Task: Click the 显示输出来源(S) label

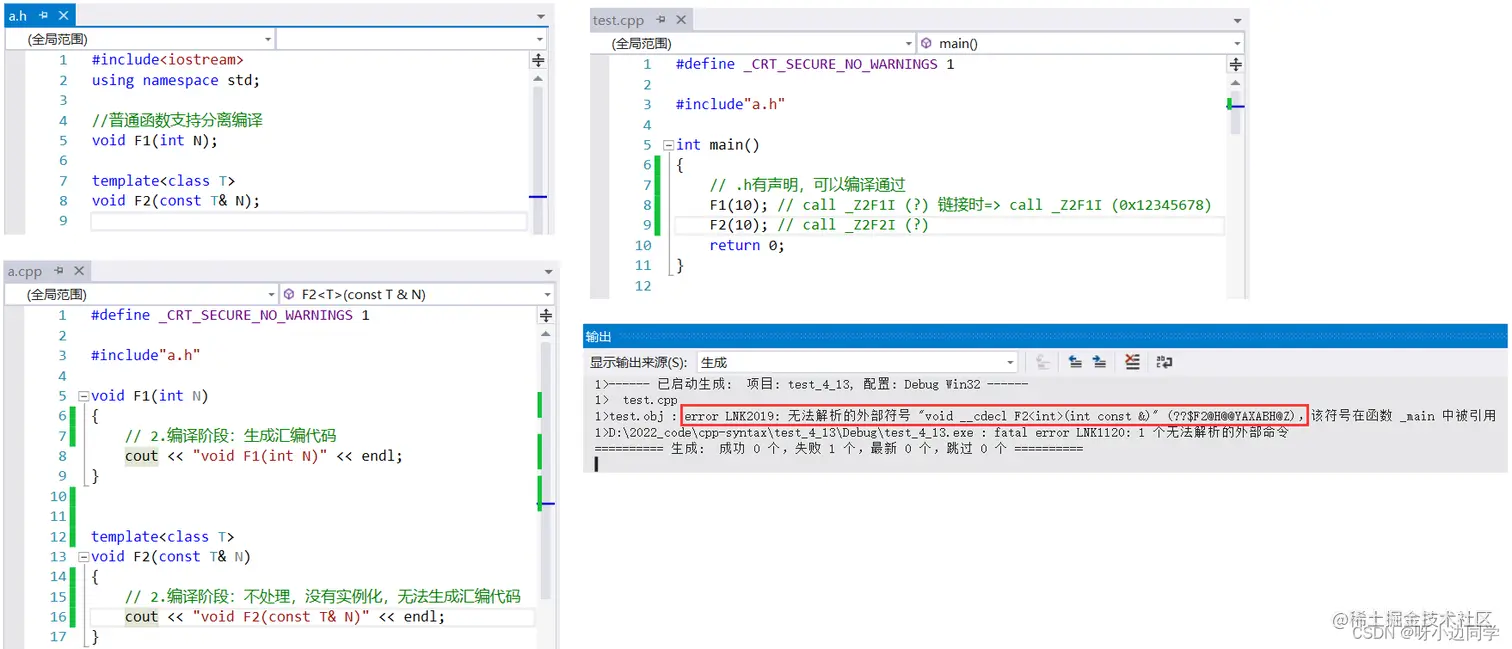Action: (x=638, y=362)
